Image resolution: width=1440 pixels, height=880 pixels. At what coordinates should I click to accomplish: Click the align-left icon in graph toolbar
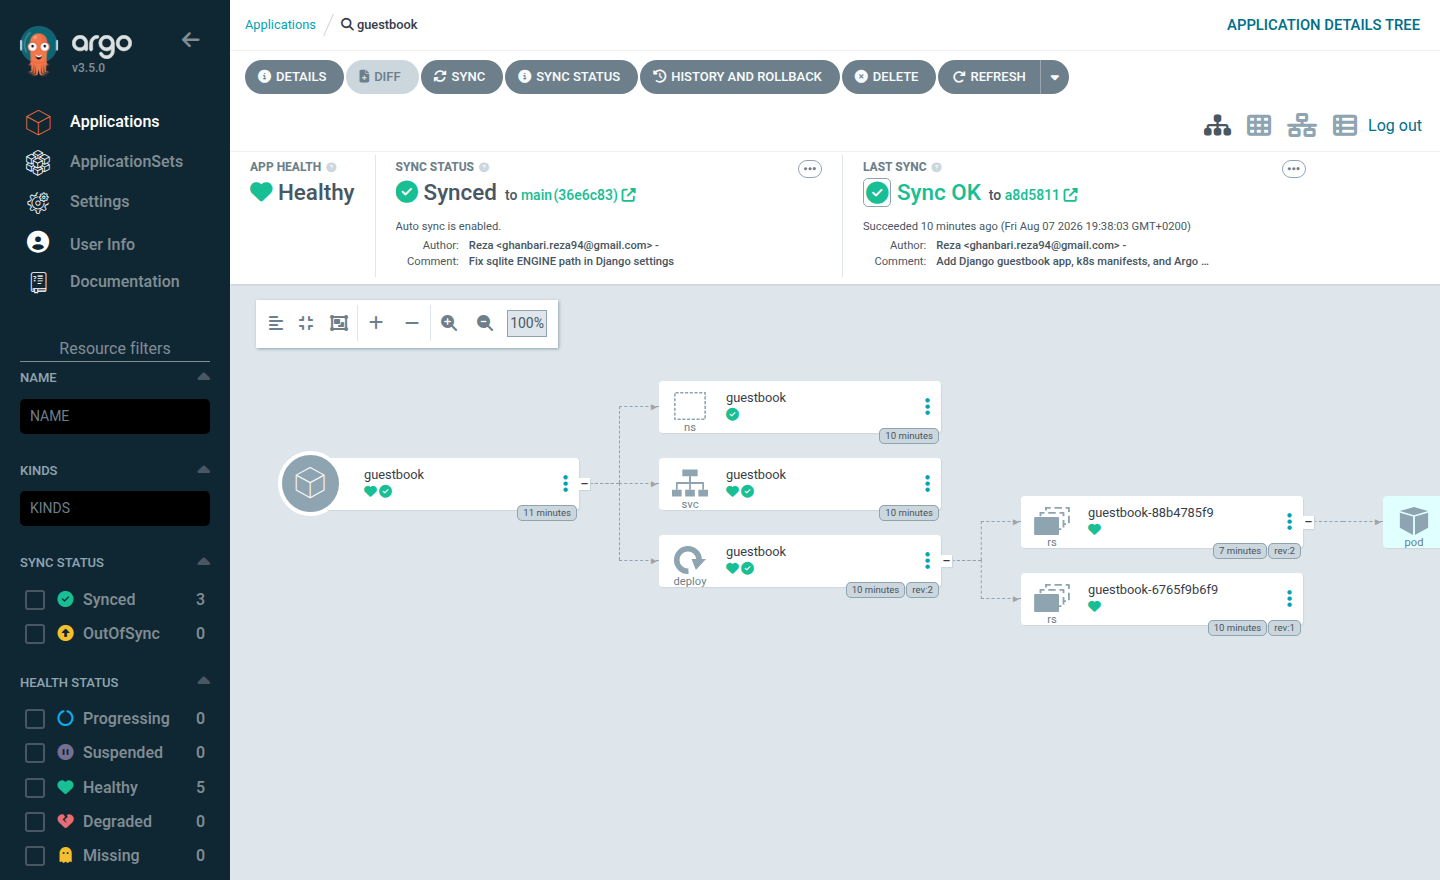[276, 323]
